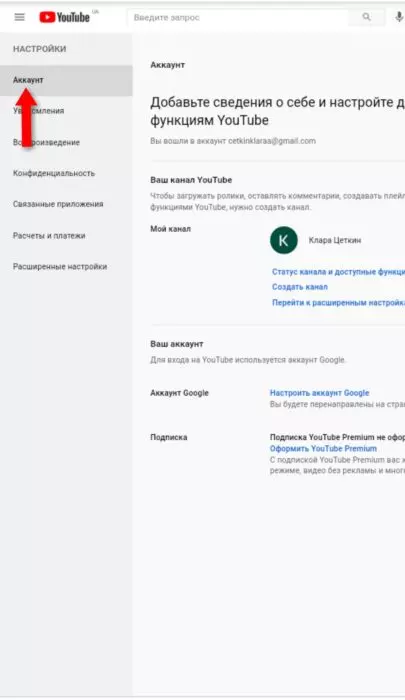
Task: Open 'Воспроизведение' settings section
Action: (66, 142)
